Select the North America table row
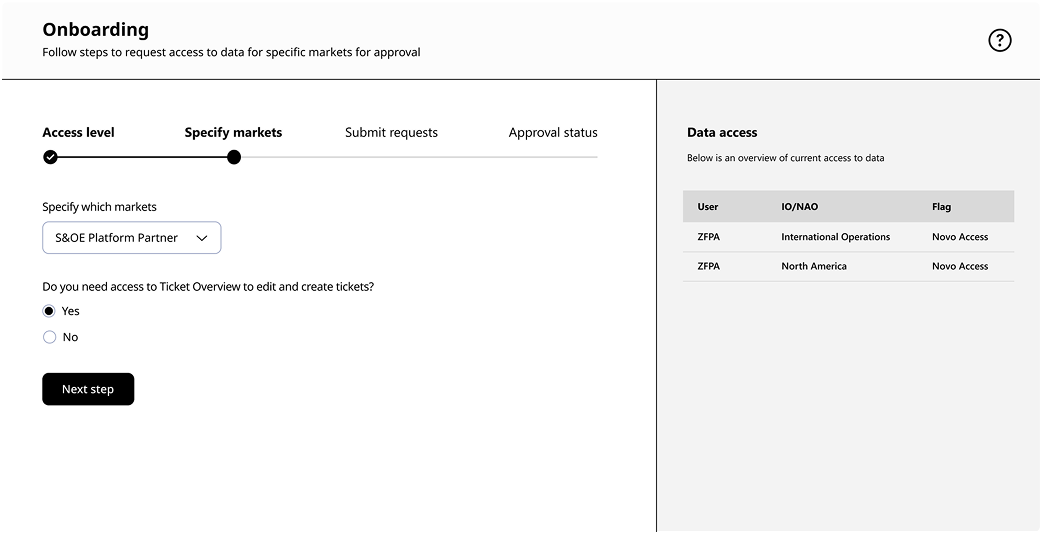 (849, 266)
